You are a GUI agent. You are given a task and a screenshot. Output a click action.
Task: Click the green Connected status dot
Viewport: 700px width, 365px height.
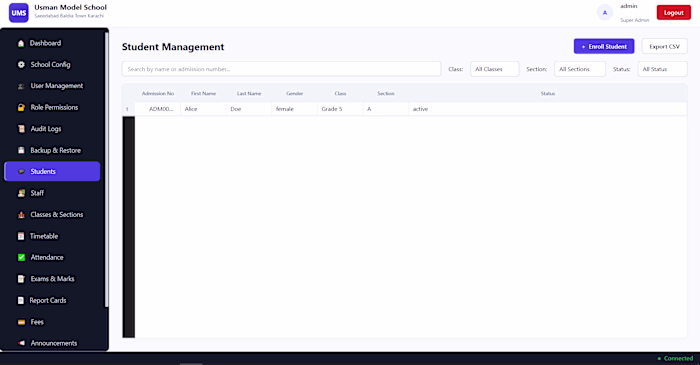coord(659,358)
